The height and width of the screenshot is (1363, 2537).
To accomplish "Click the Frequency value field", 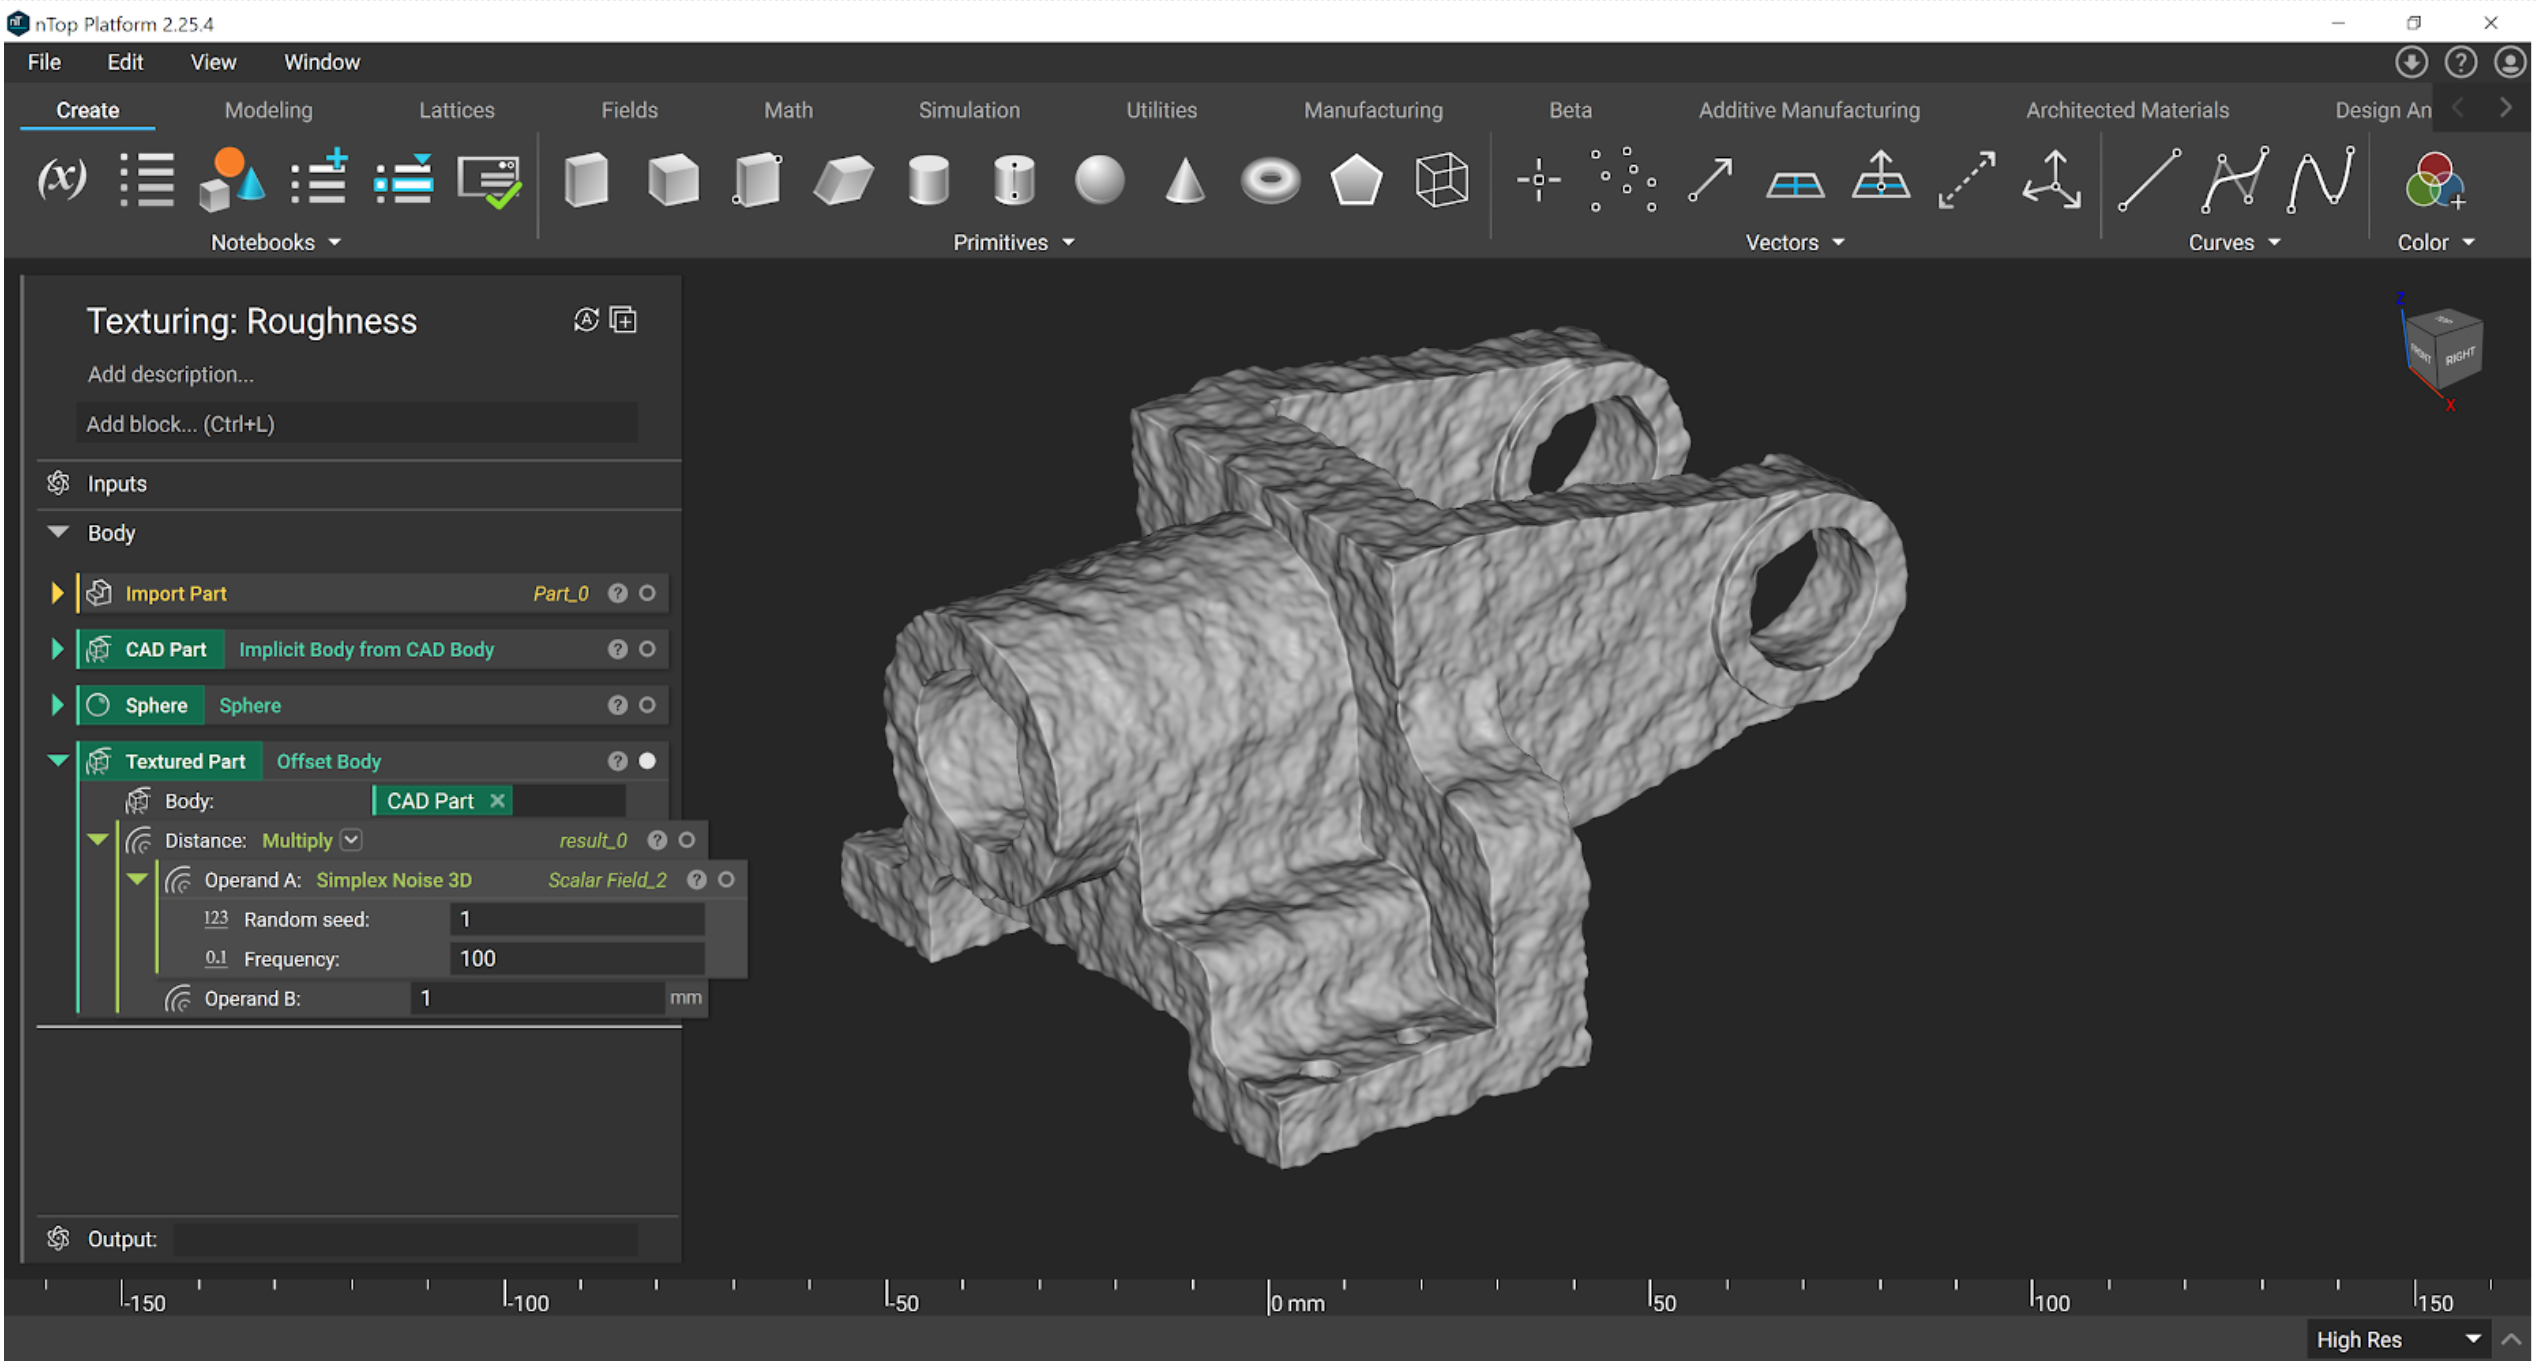I will coord(577,960).
